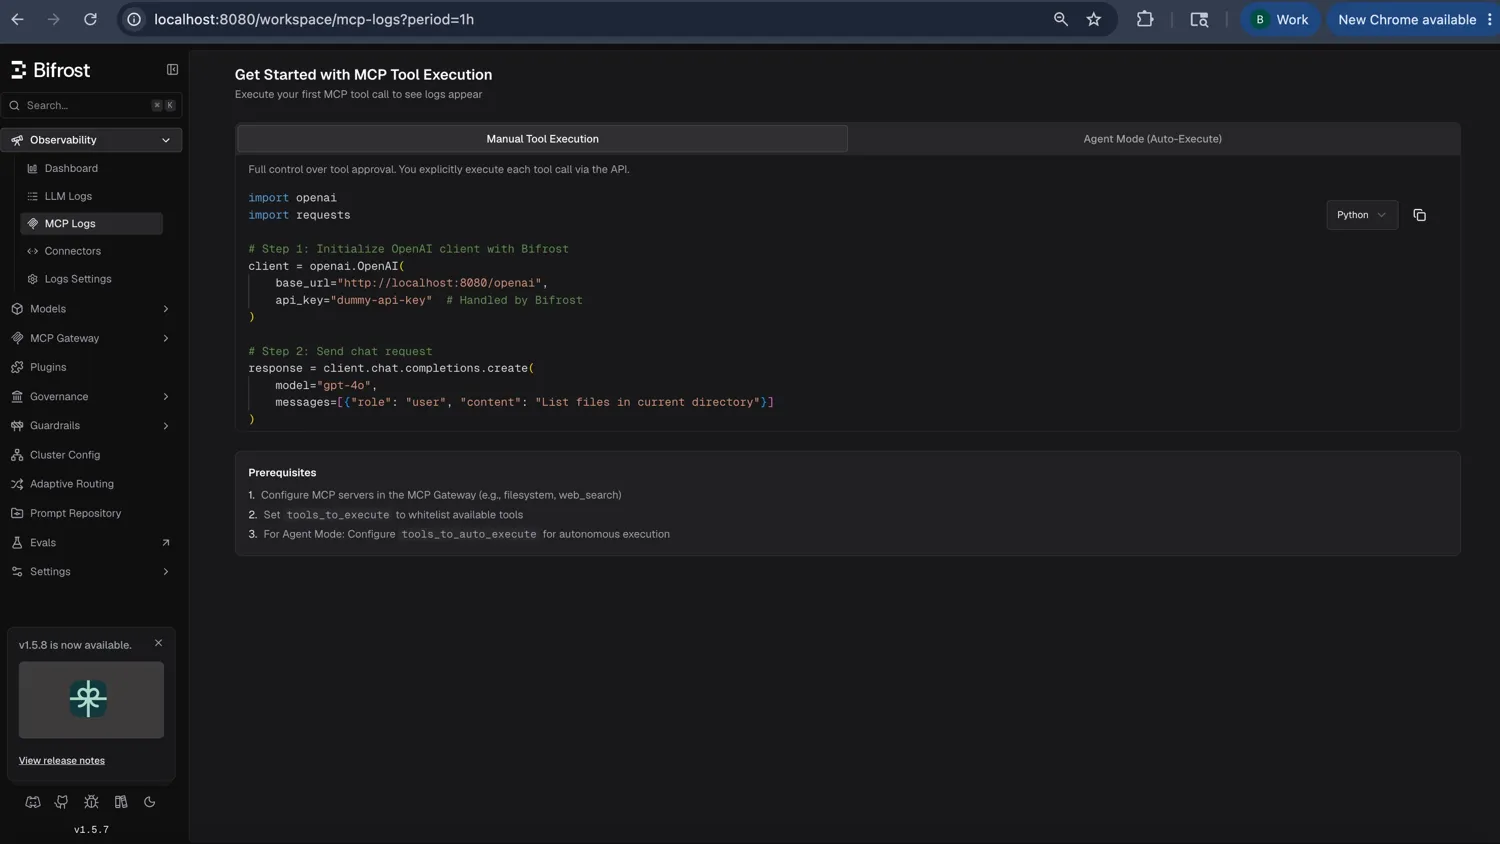Expand the Models section

91,309
